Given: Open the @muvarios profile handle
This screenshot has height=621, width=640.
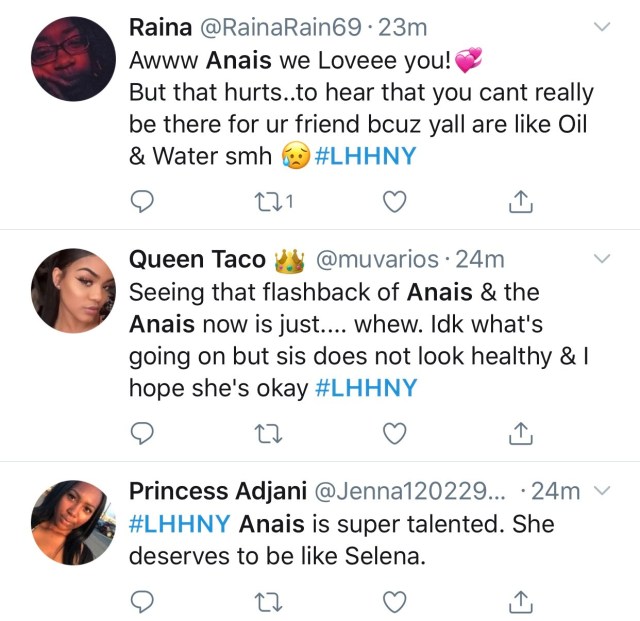Looking at the screenshot, I should point(377,260).
